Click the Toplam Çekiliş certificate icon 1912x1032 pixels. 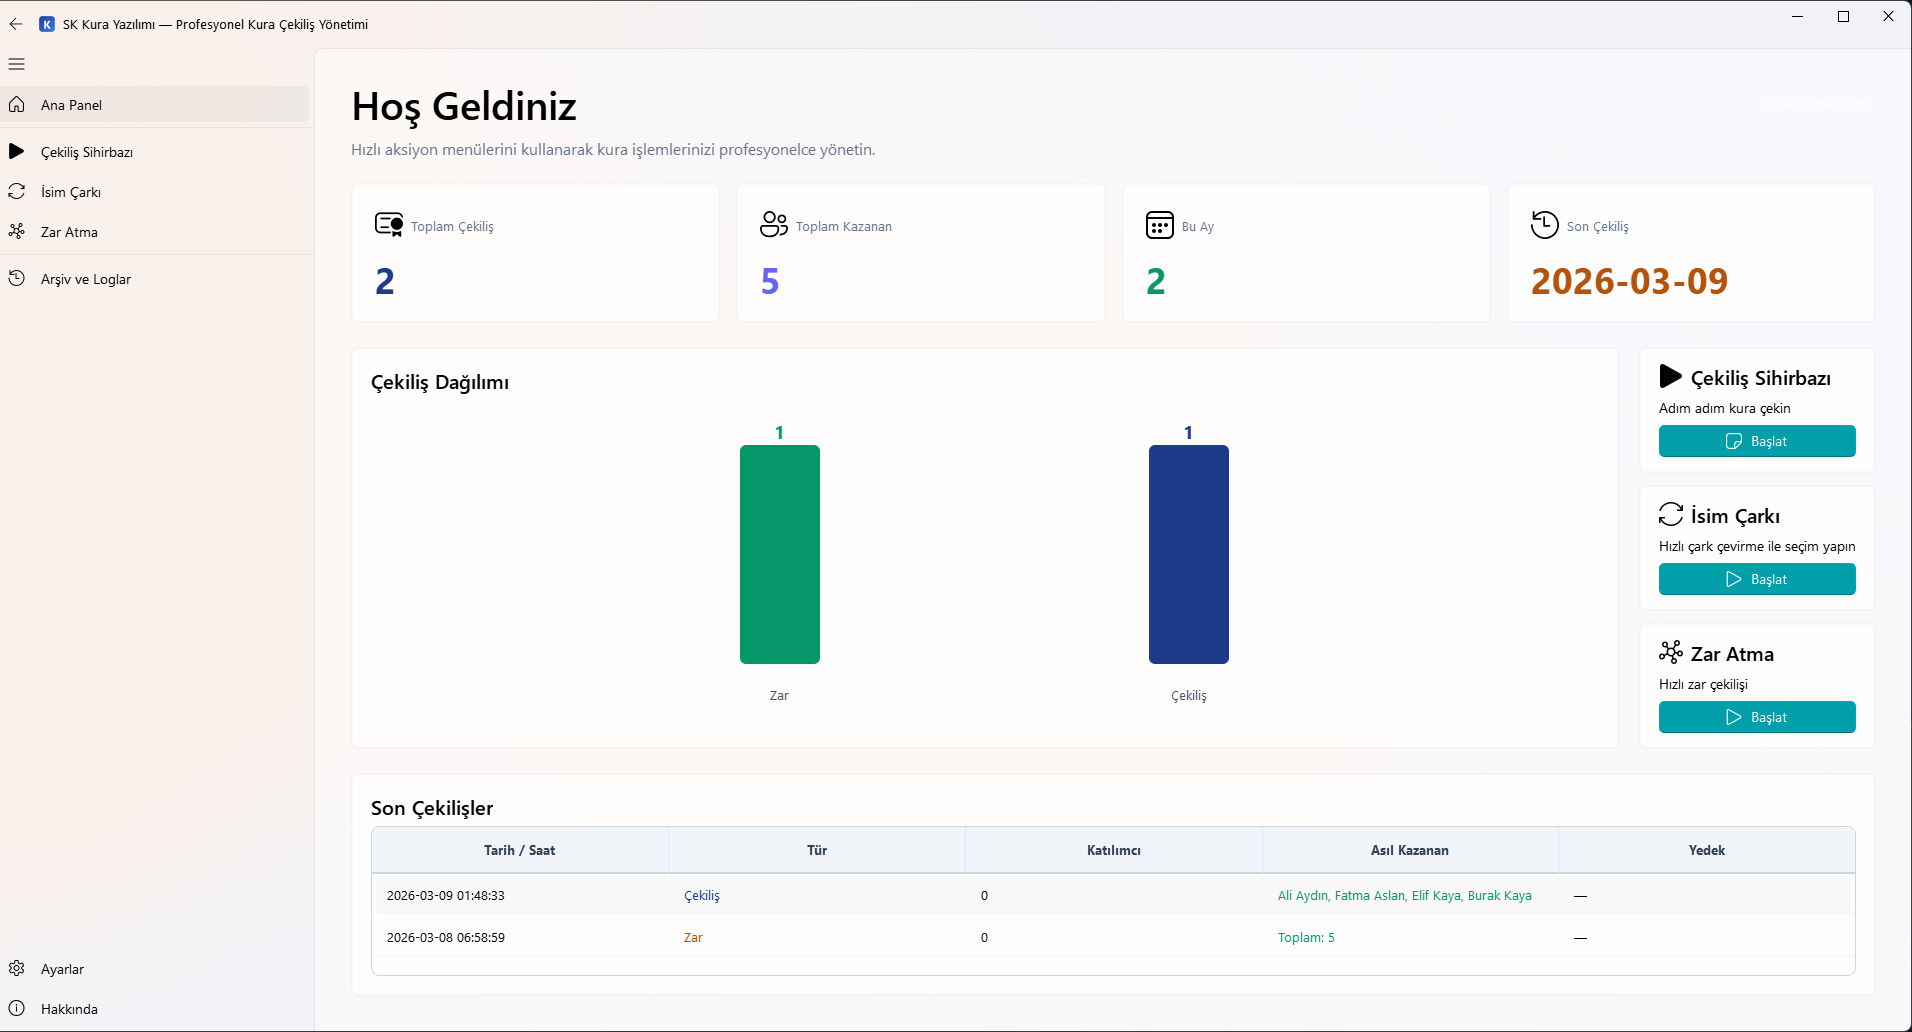coord(389,225)
